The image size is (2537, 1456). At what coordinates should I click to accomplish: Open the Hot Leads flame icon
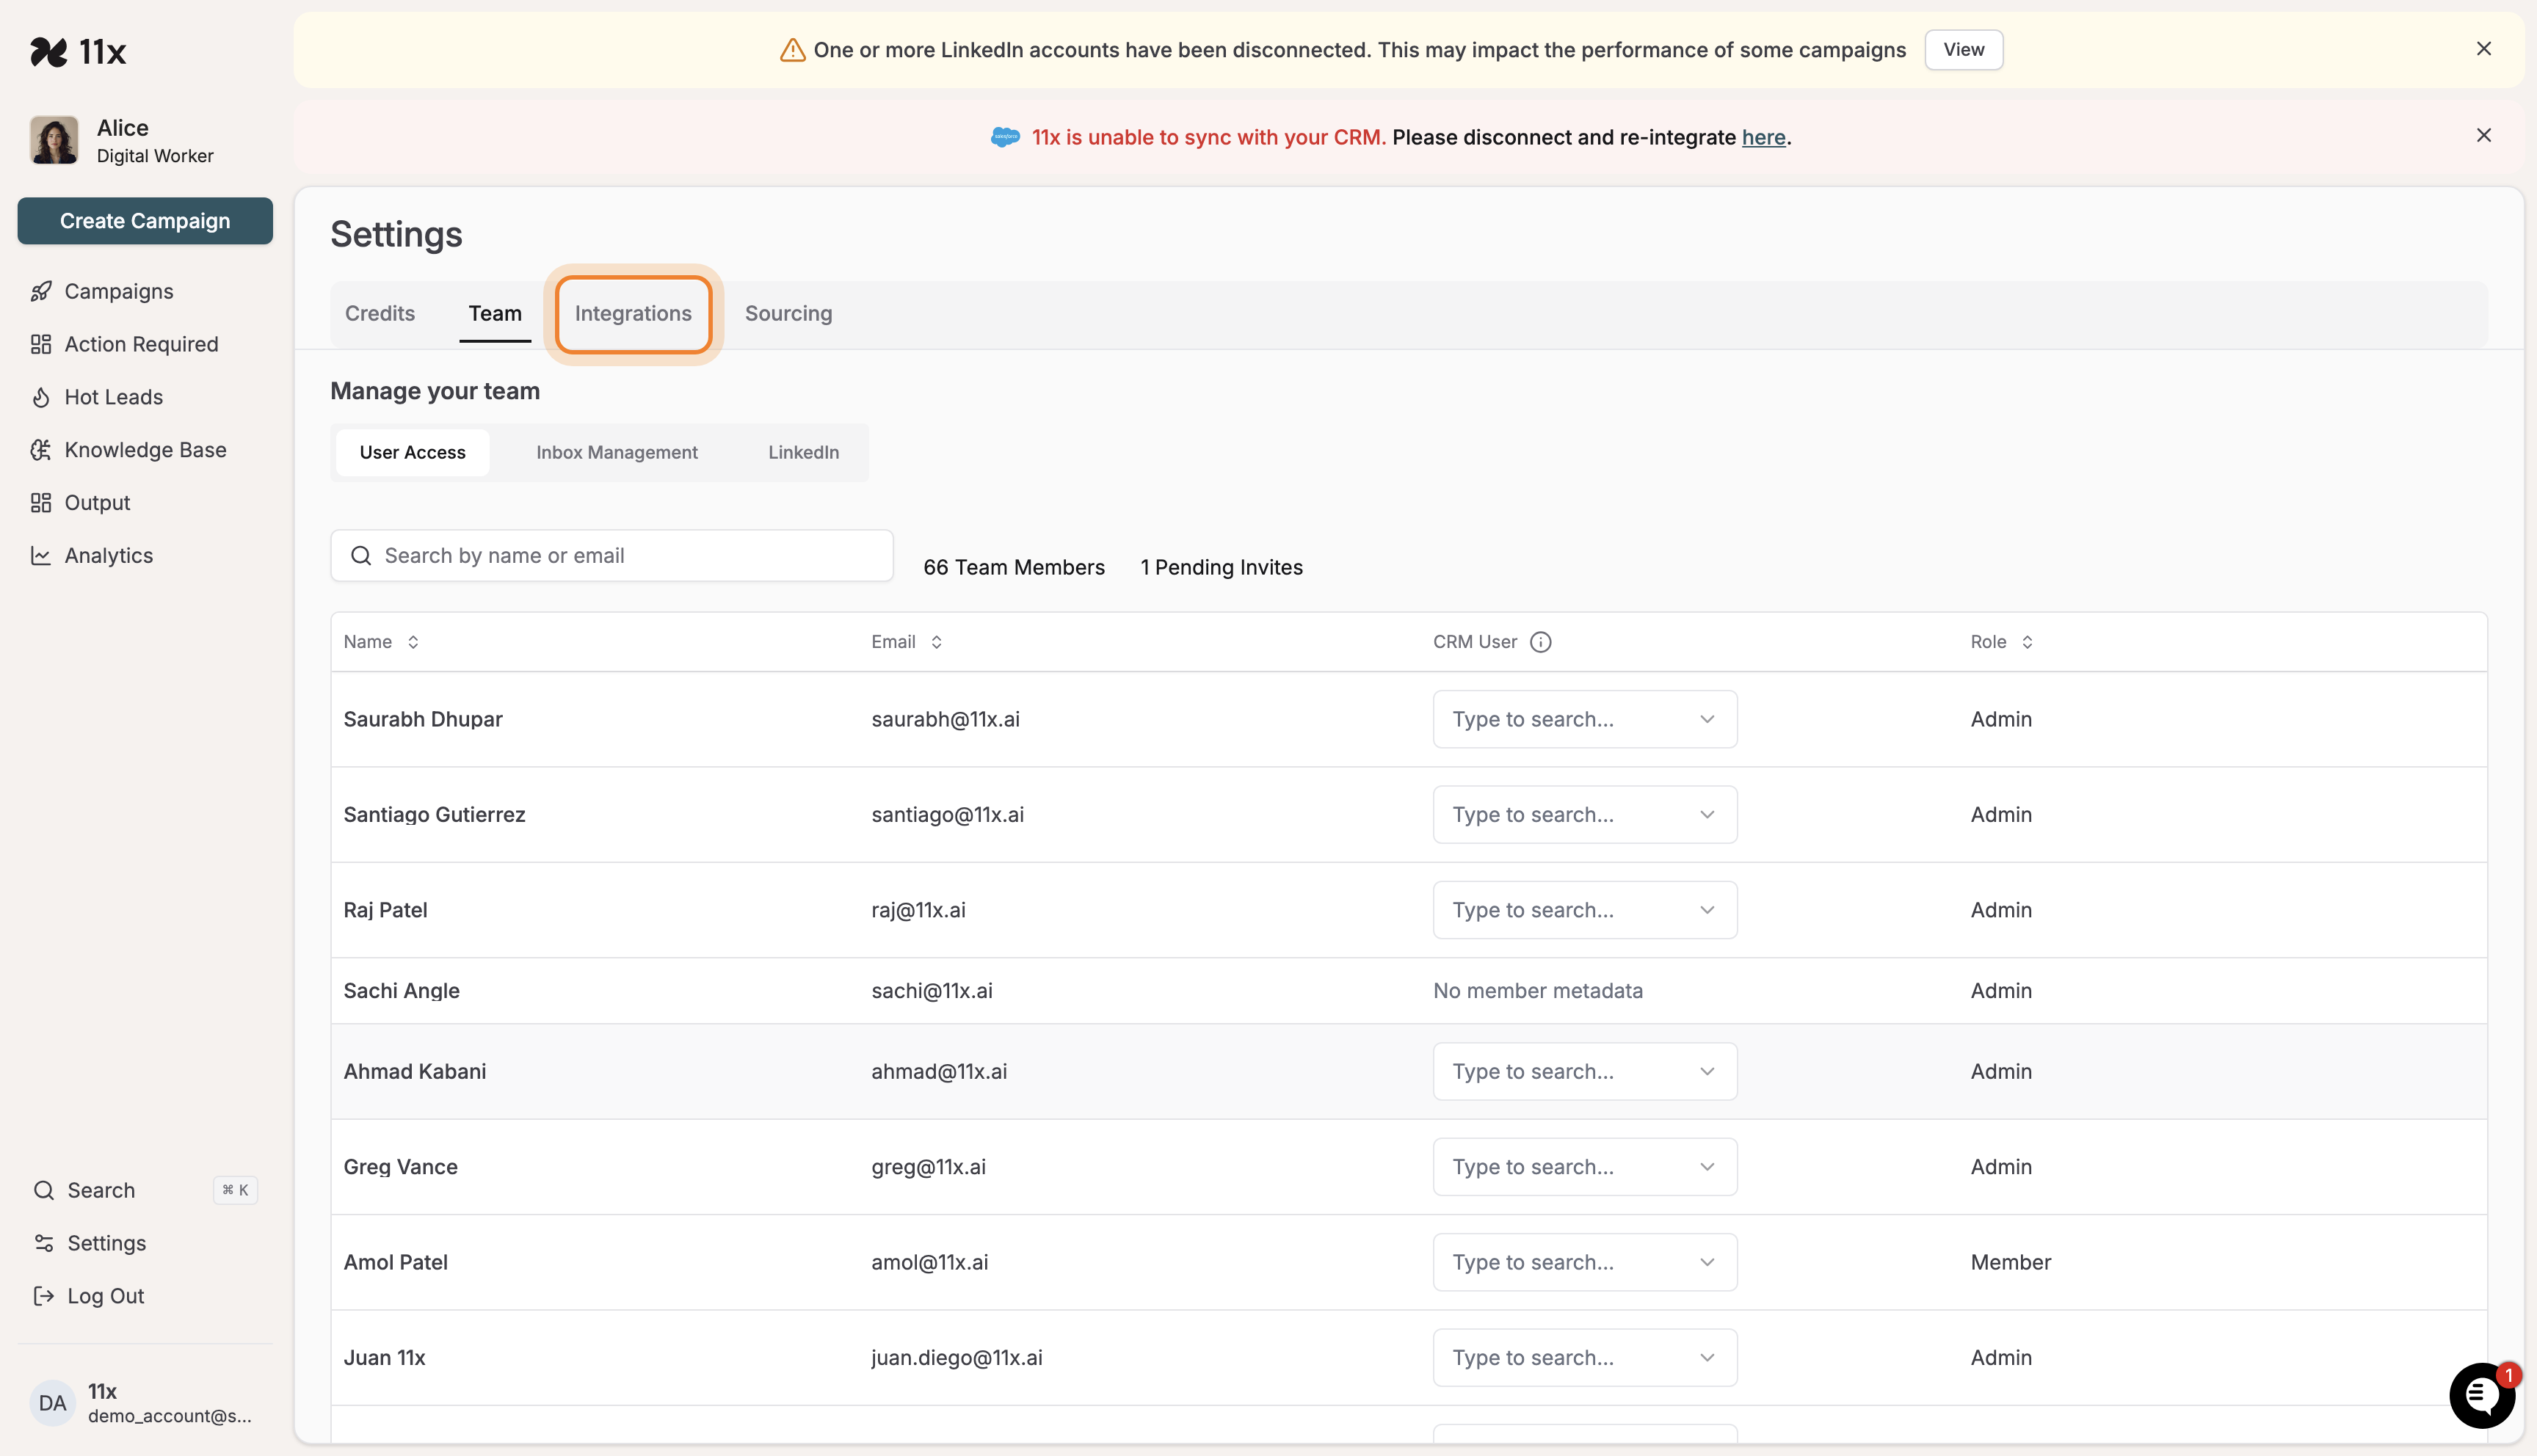[41, 397]
